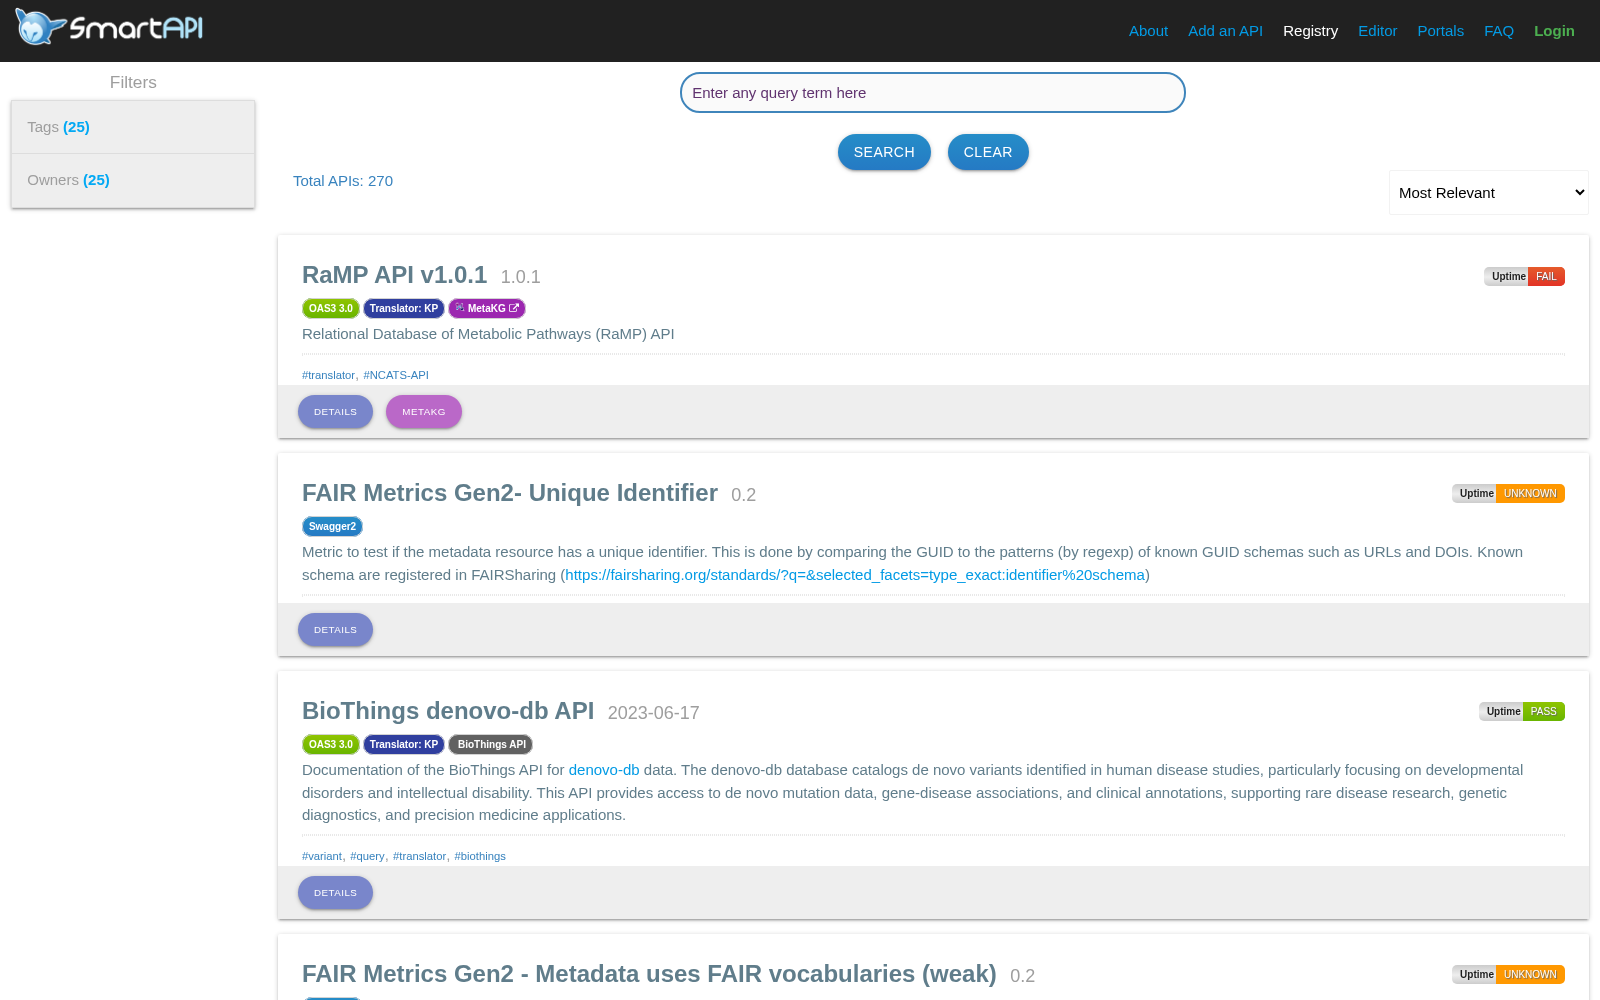1600x1000 pixels.
Task: Click the Filters heading
Action: [133, 82]
